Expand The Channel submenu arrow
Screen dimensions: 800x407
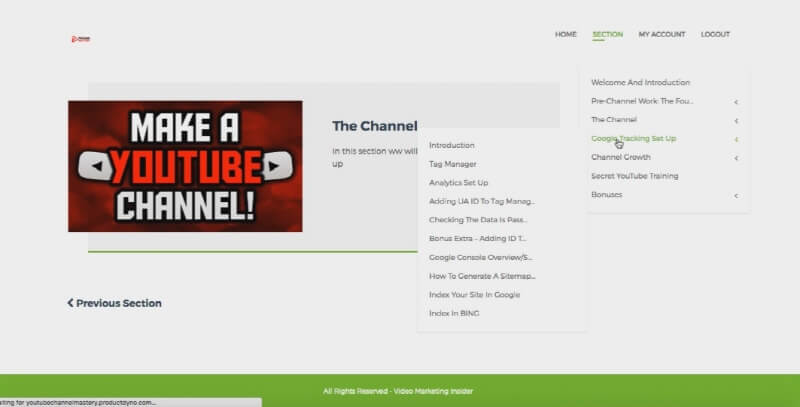[736, 121]
